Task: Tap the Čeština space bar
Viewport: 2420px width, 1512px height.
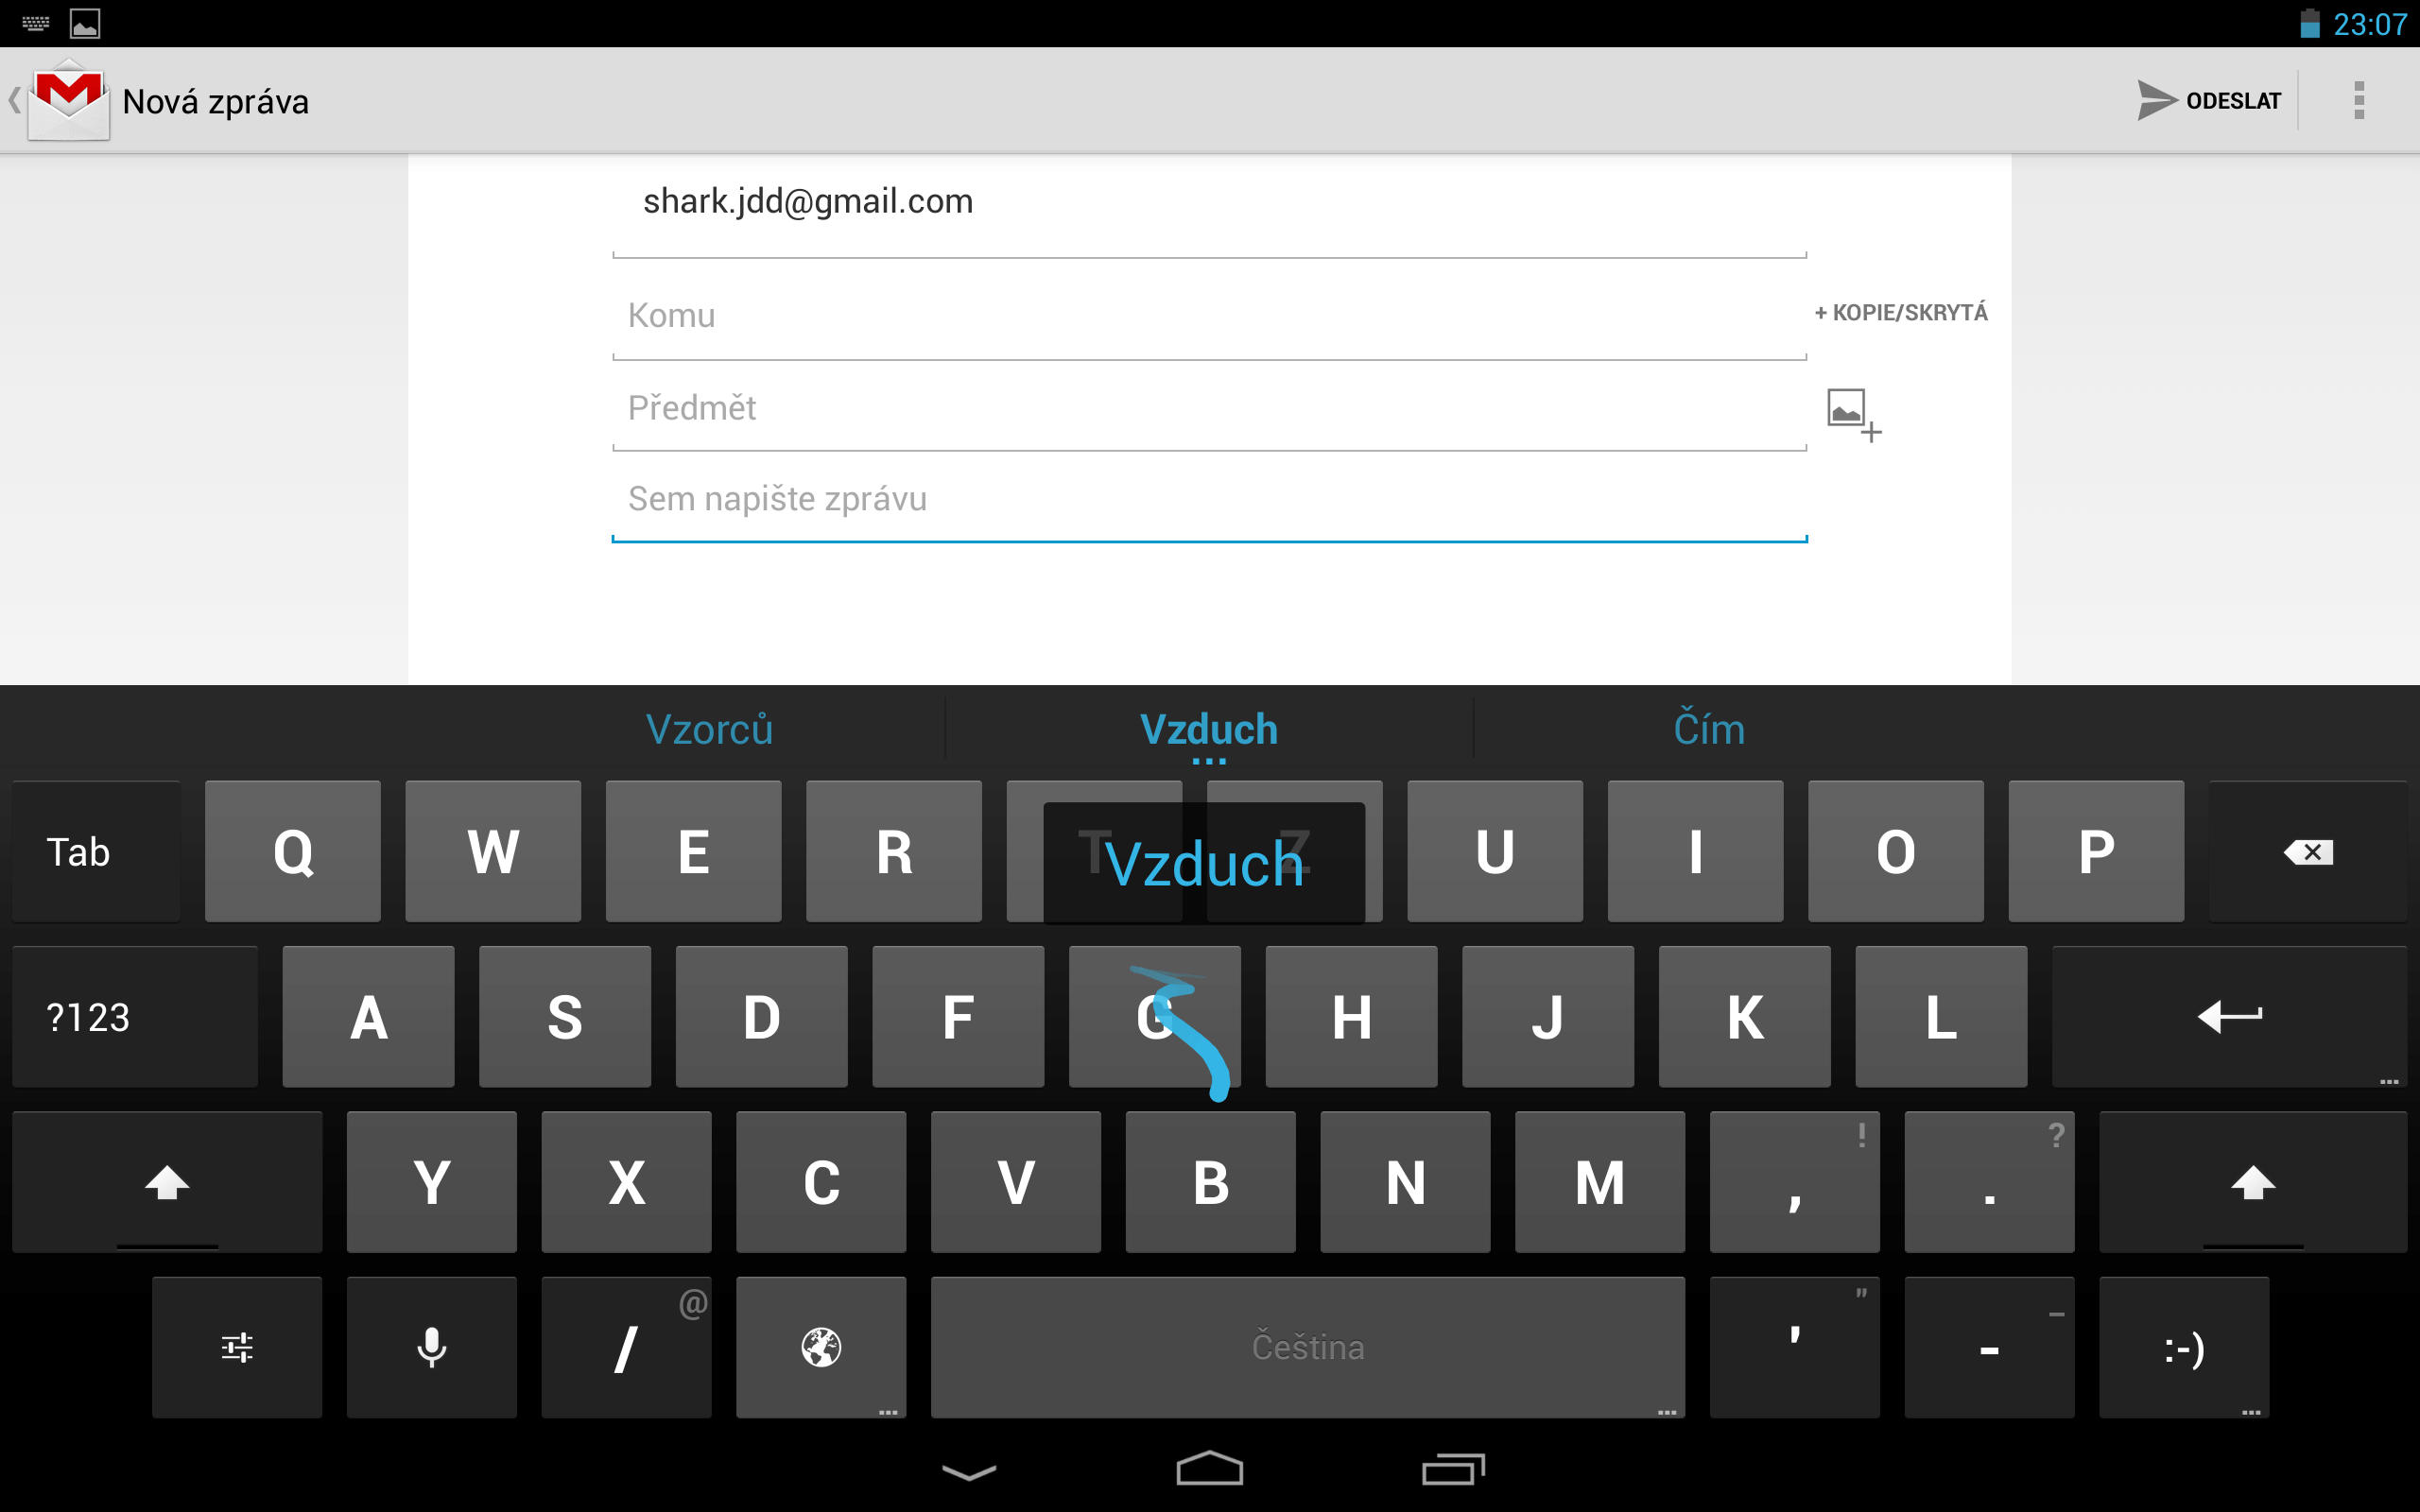Action: click(1307, 1347)
